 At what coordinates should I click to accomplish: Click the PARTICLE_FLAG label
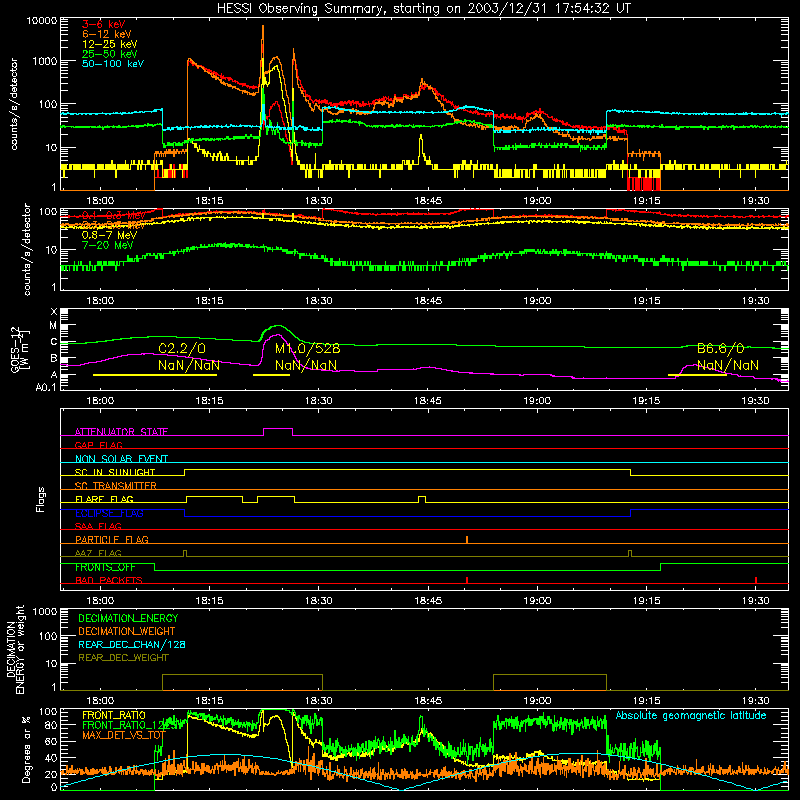(112, 539)
